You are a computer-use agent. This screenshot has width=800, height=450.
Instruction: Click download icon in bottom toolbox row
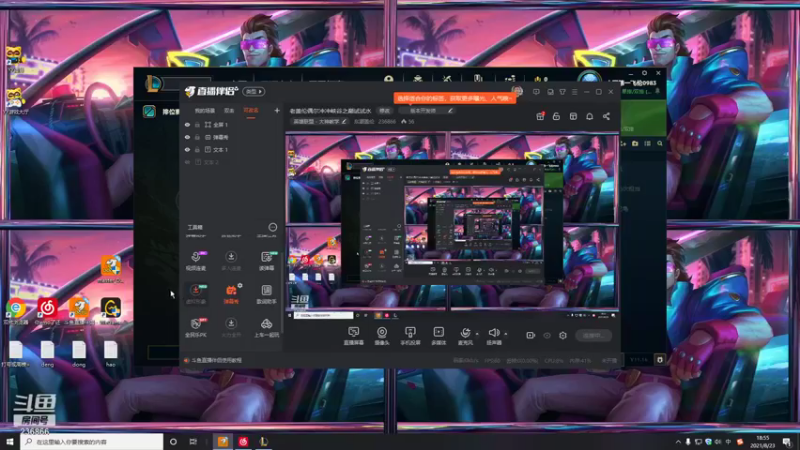tap(231, 323)
